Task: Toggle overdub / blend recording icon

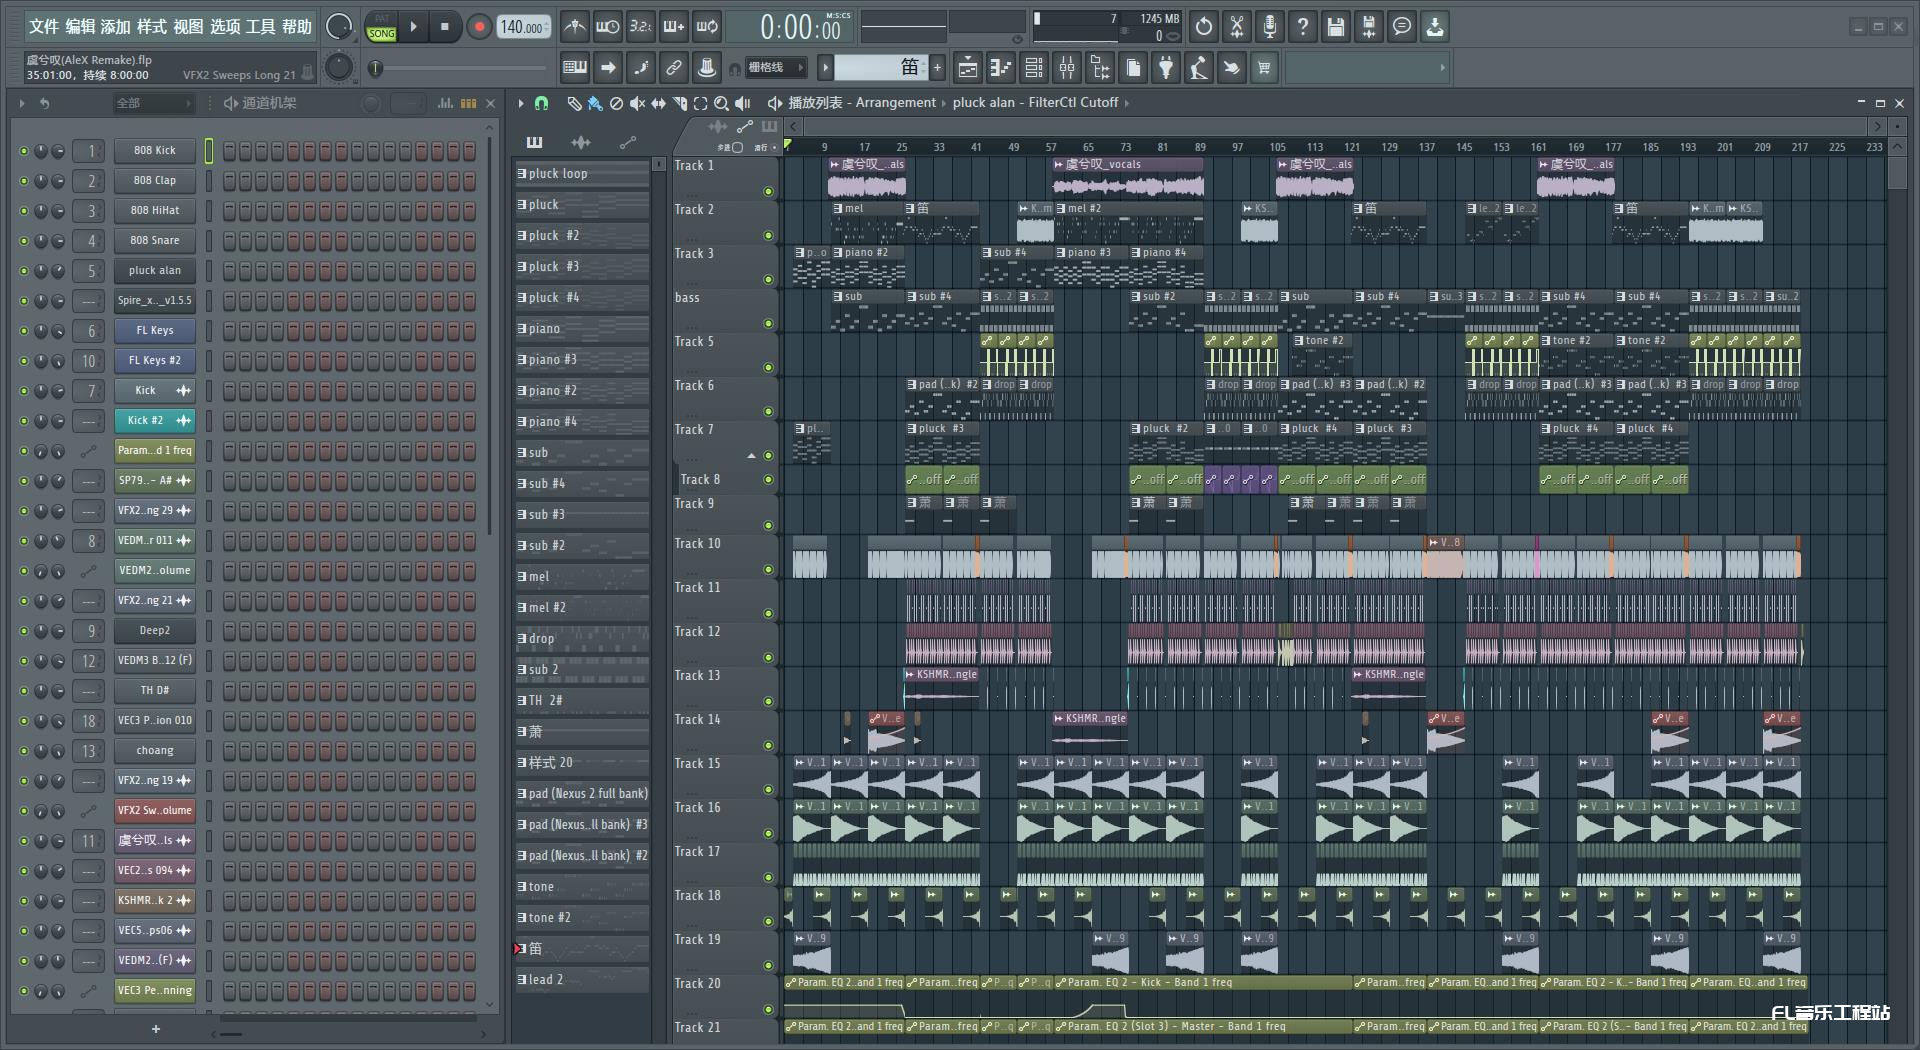Action: point(674,27)
